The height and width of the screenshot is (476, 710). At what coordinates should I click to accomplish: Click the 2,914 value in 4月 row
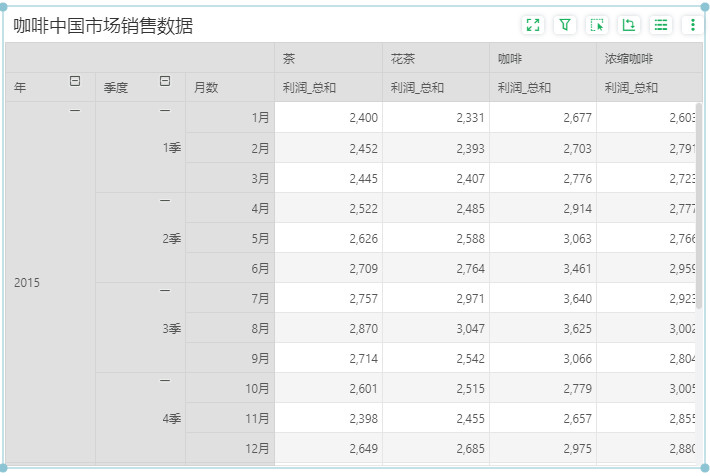577,208
